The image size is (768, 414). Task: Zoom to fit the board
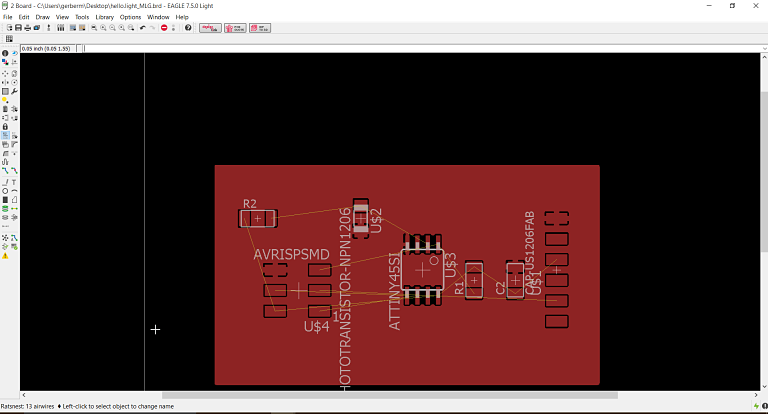(94, 28)
